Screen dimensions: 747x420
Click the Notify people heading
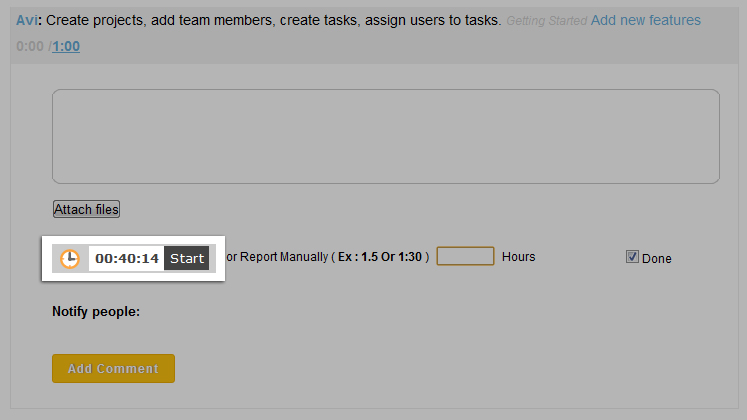click(96, 312)
